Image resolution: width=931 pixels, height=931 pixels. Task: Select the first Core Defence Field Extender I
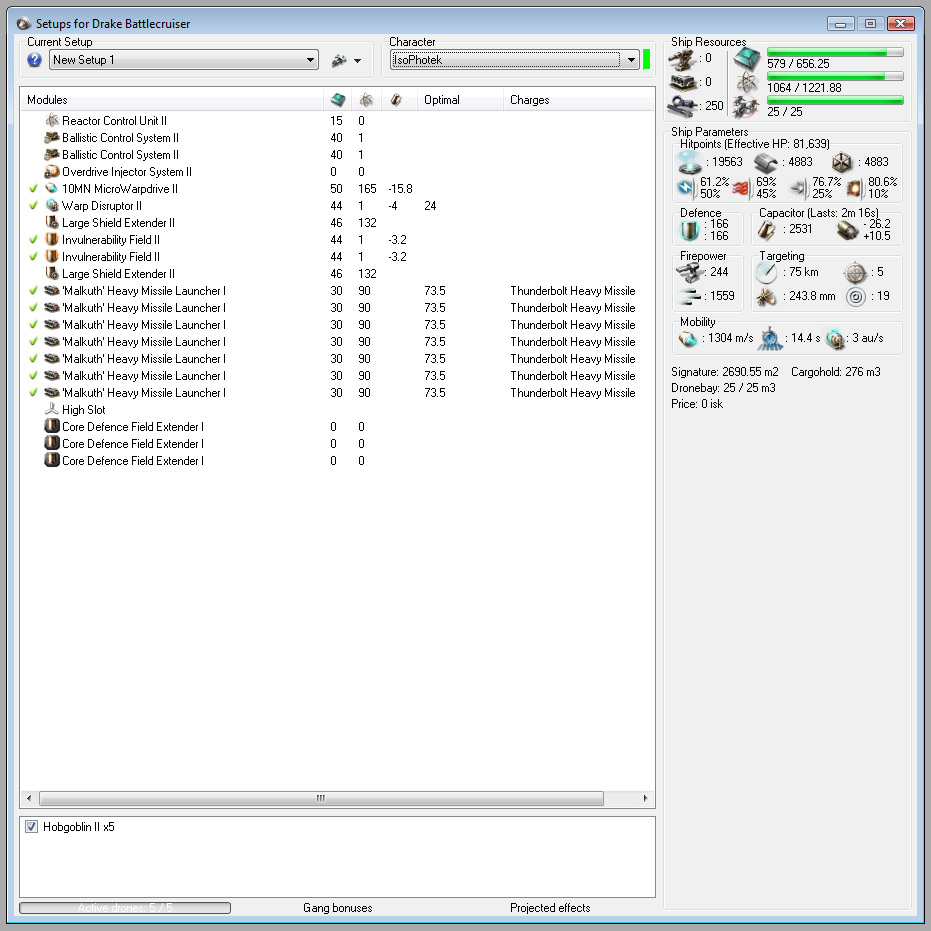click(x=337, y=427)
